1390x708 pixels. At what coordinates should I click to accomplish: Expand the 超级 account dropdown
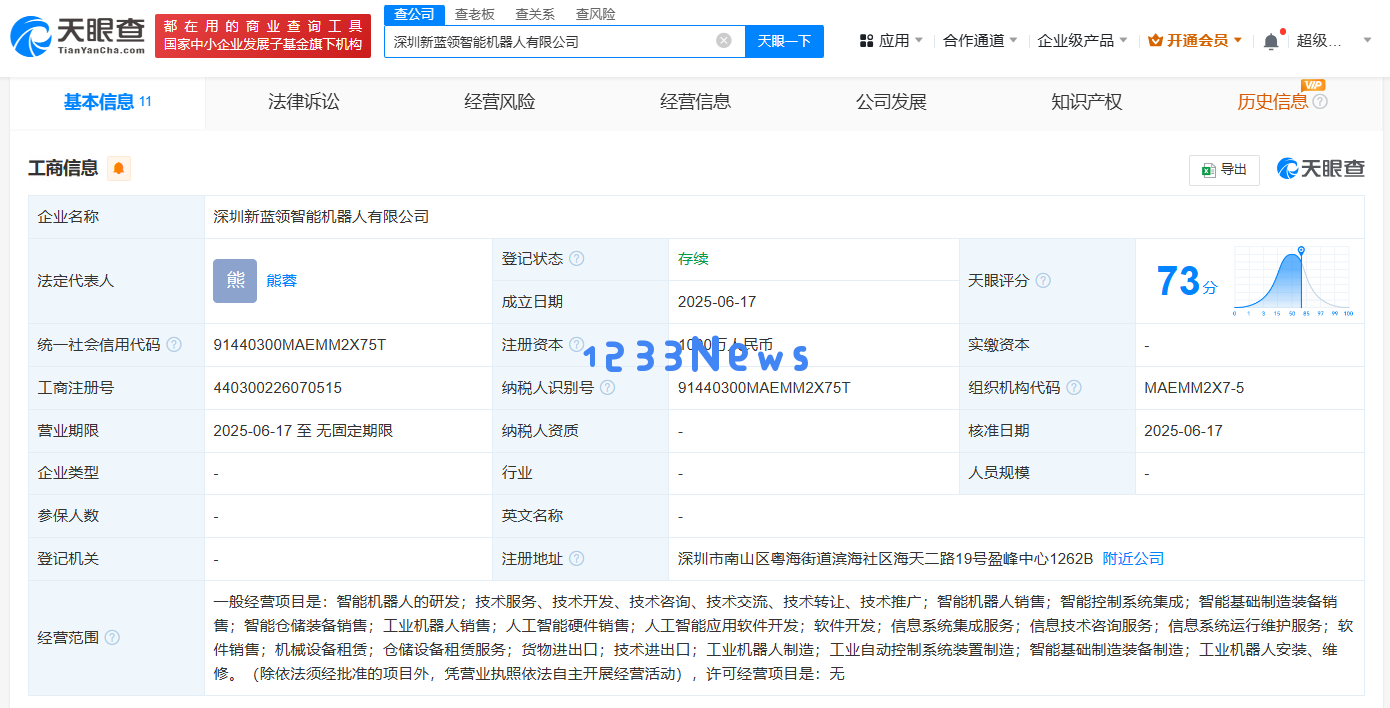pos(1335,41)
